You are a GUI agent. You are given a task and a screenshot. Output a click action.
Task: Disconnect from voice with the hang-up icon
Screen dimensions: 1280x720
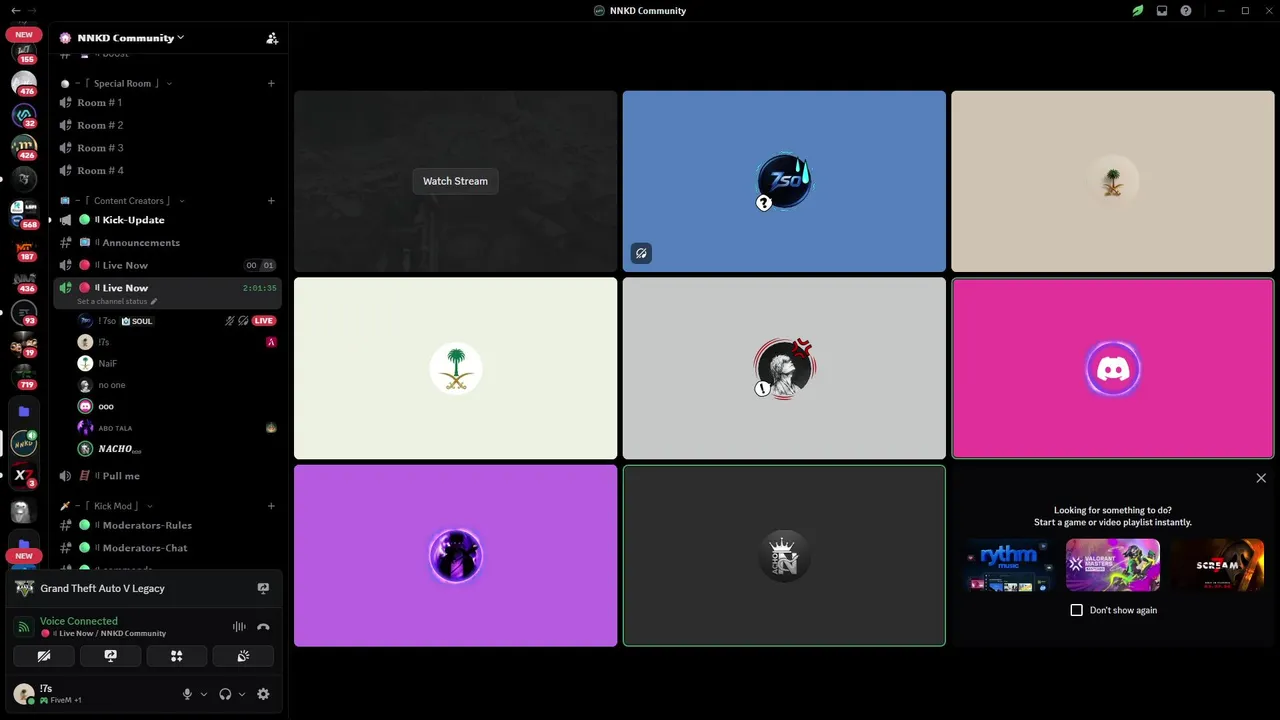[x=263, y=627]
